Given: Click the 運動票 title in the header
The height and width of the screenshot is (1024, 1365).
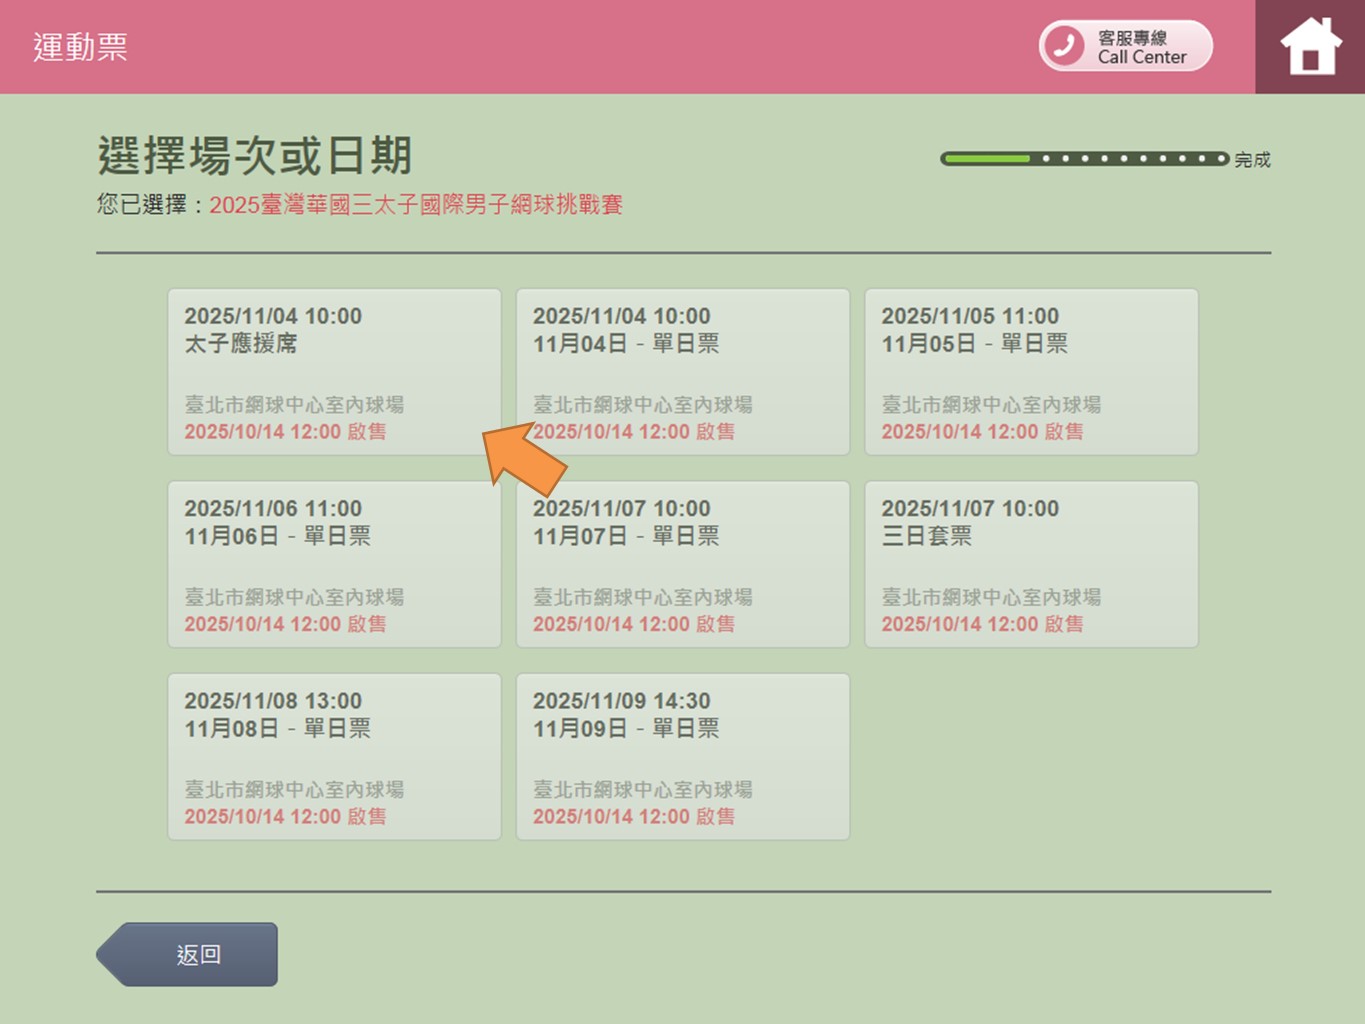Looking at the screenshot, I should point(80,47).
